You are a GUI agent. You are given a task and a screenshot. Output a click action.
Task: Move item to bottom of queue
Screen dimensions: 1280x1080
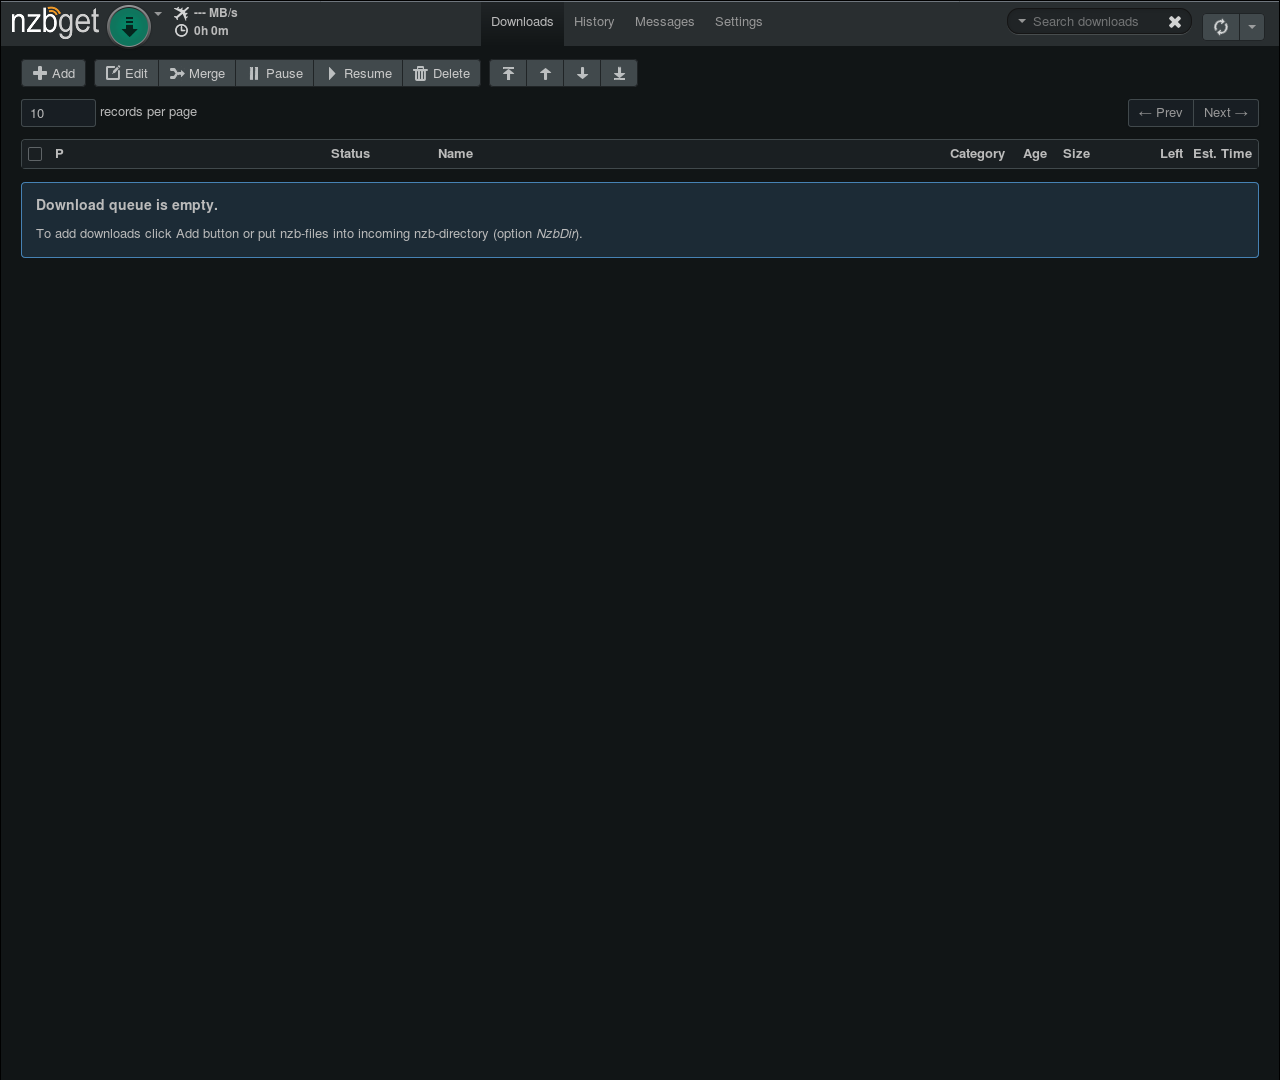tap(619, 73)
